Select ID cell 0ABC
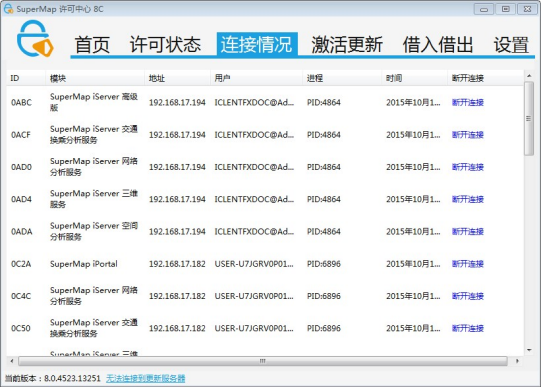 21,102
